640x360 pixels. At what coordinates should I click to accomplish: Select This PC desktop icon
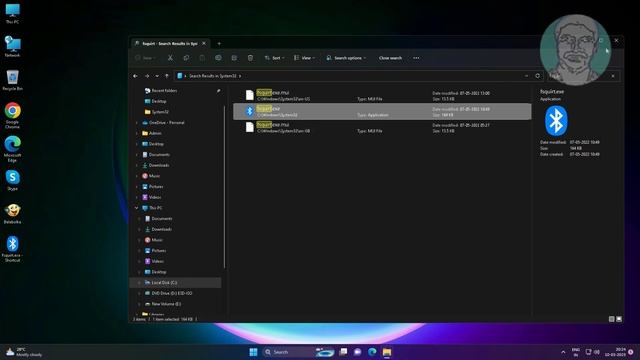click(12, 13)
